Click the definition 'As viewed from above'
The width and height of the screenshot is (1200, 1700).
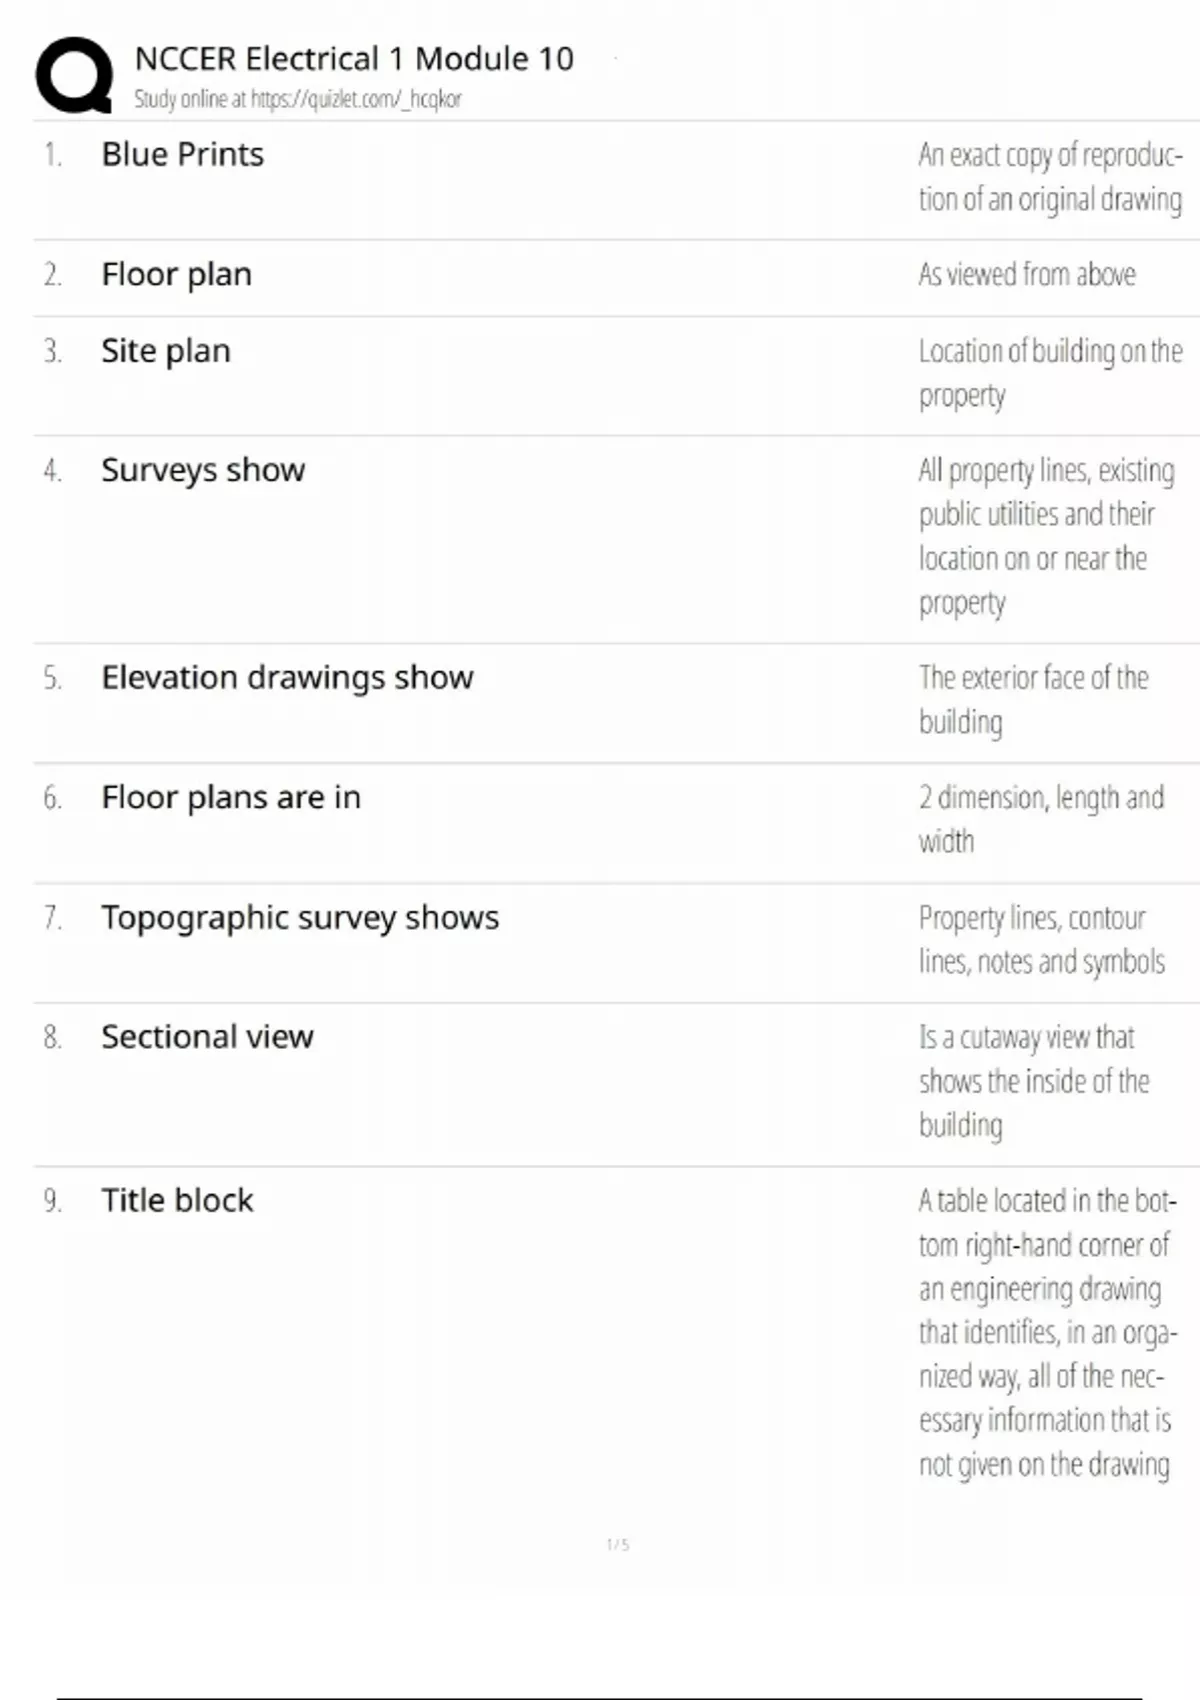[1027, 274]
